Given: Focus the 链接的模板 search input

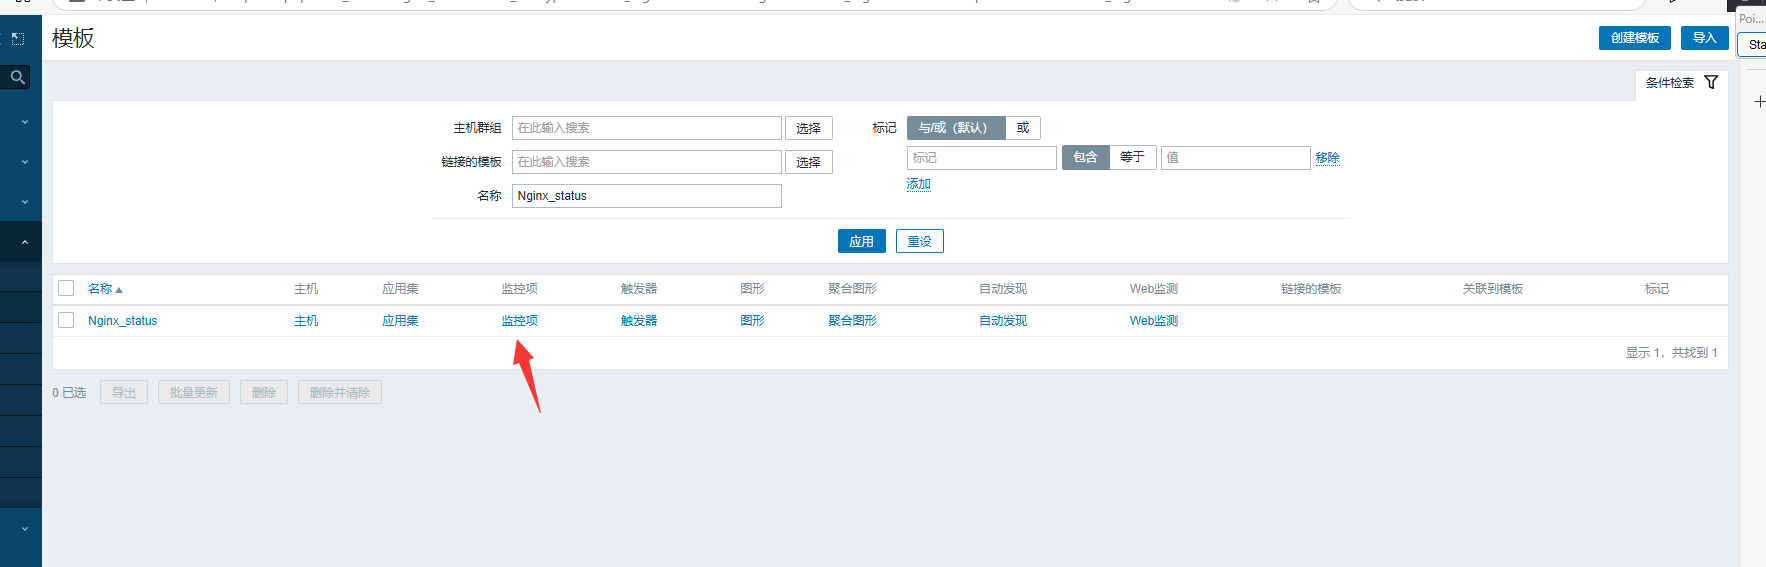Looking at the screenshot, I should coord(647,162).
